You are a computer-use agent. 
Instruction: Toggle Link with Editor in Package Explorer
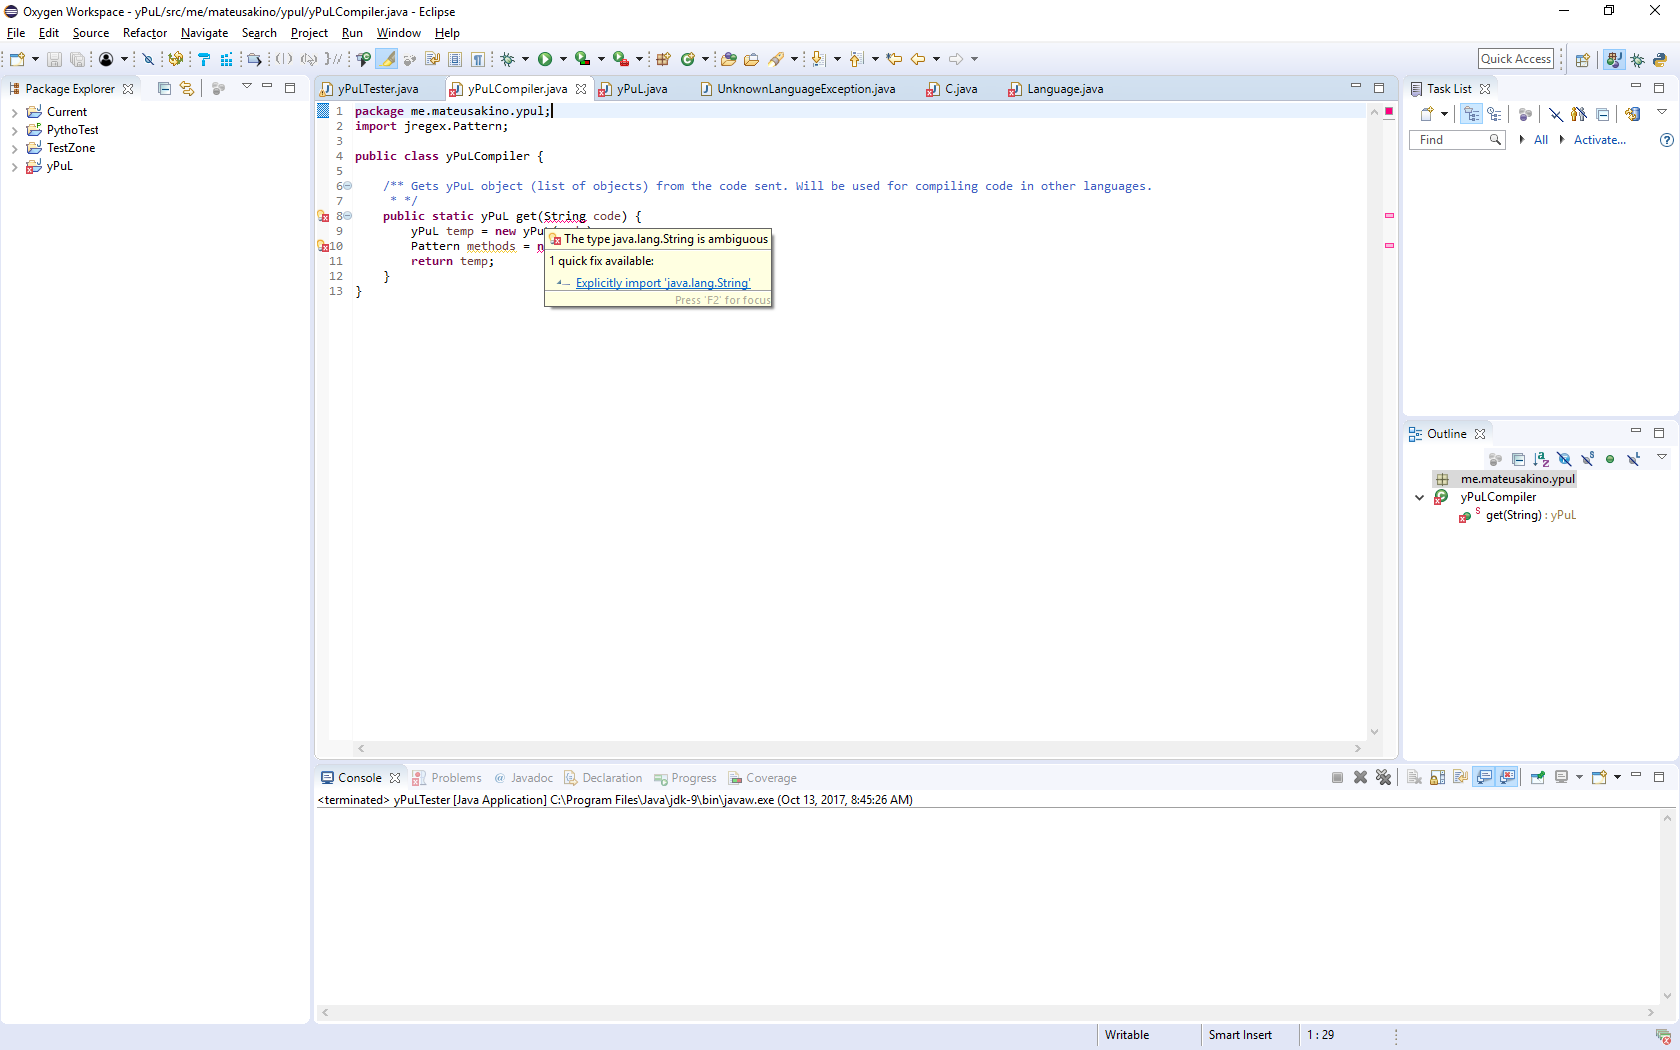click(x=187, y=88)
